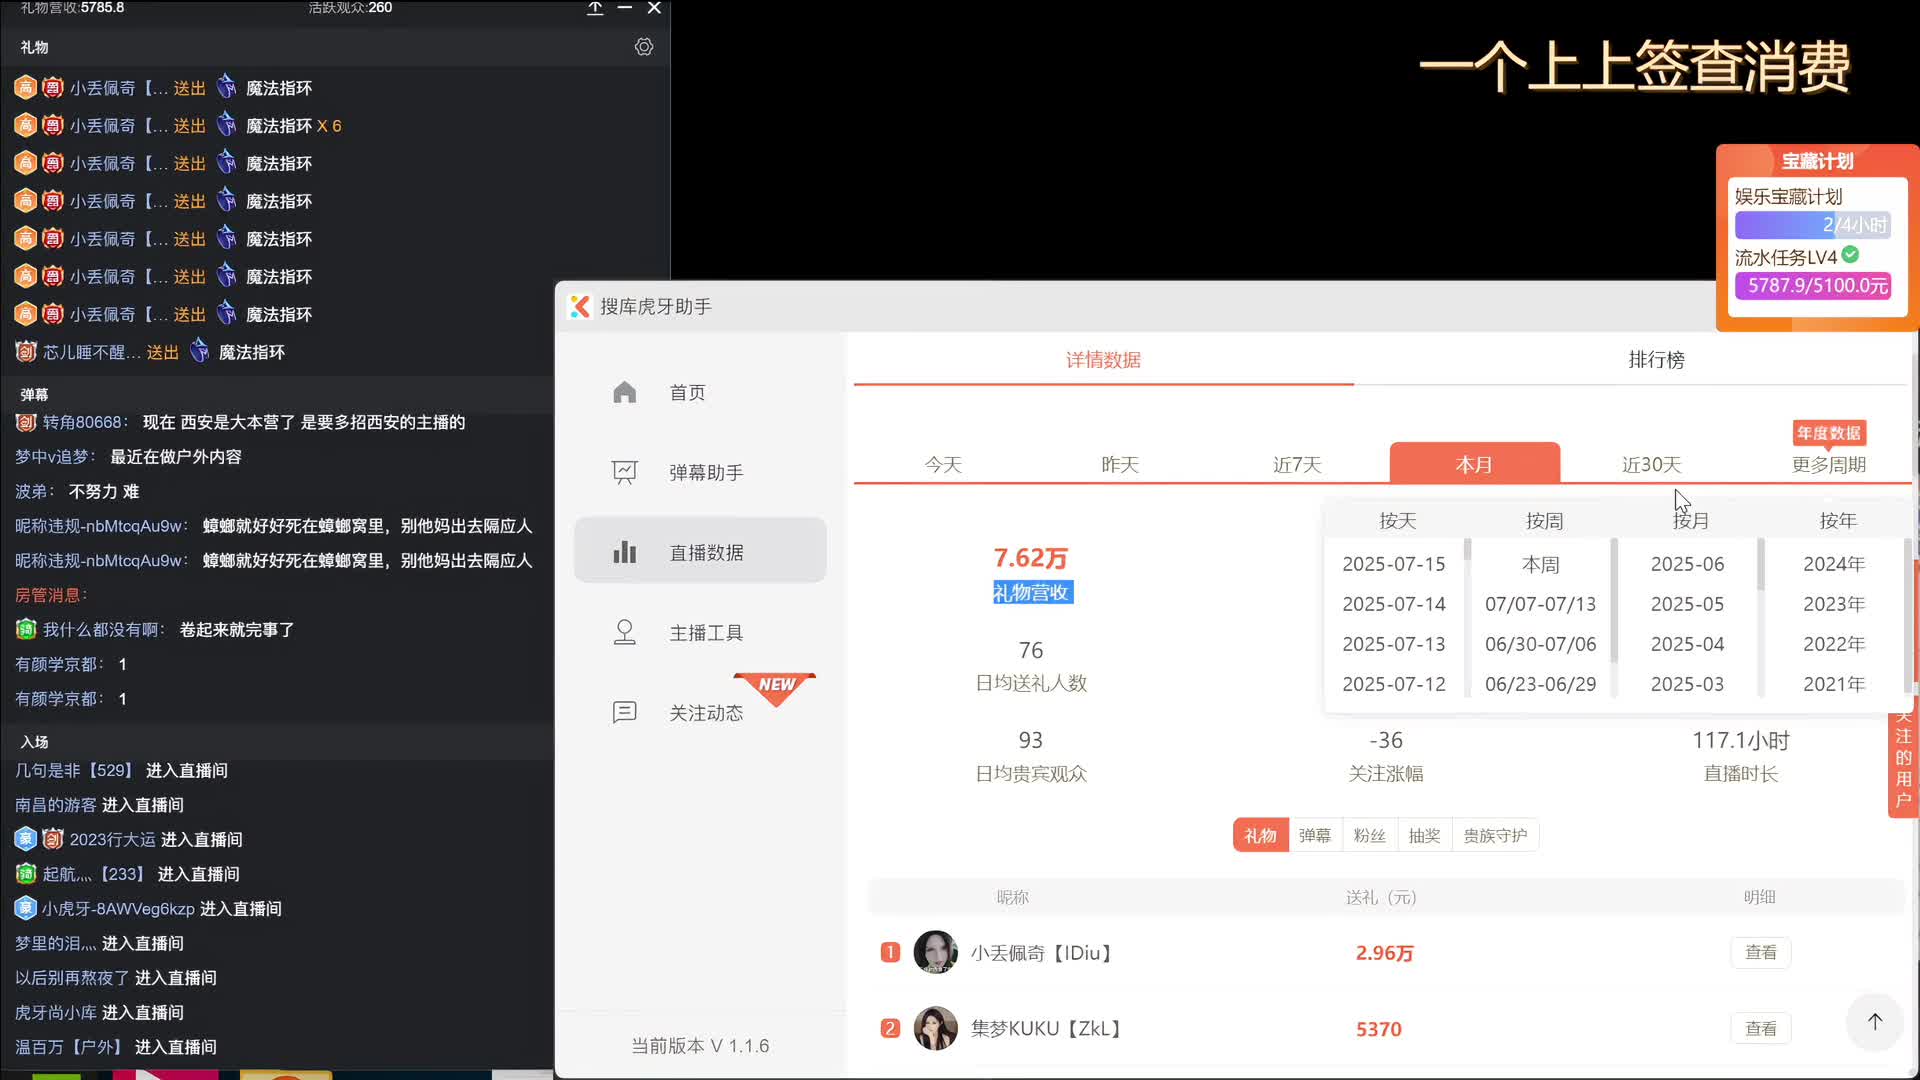Choose 06/30-07/06 week option
The image size is (1920, 1080).
1541,644
